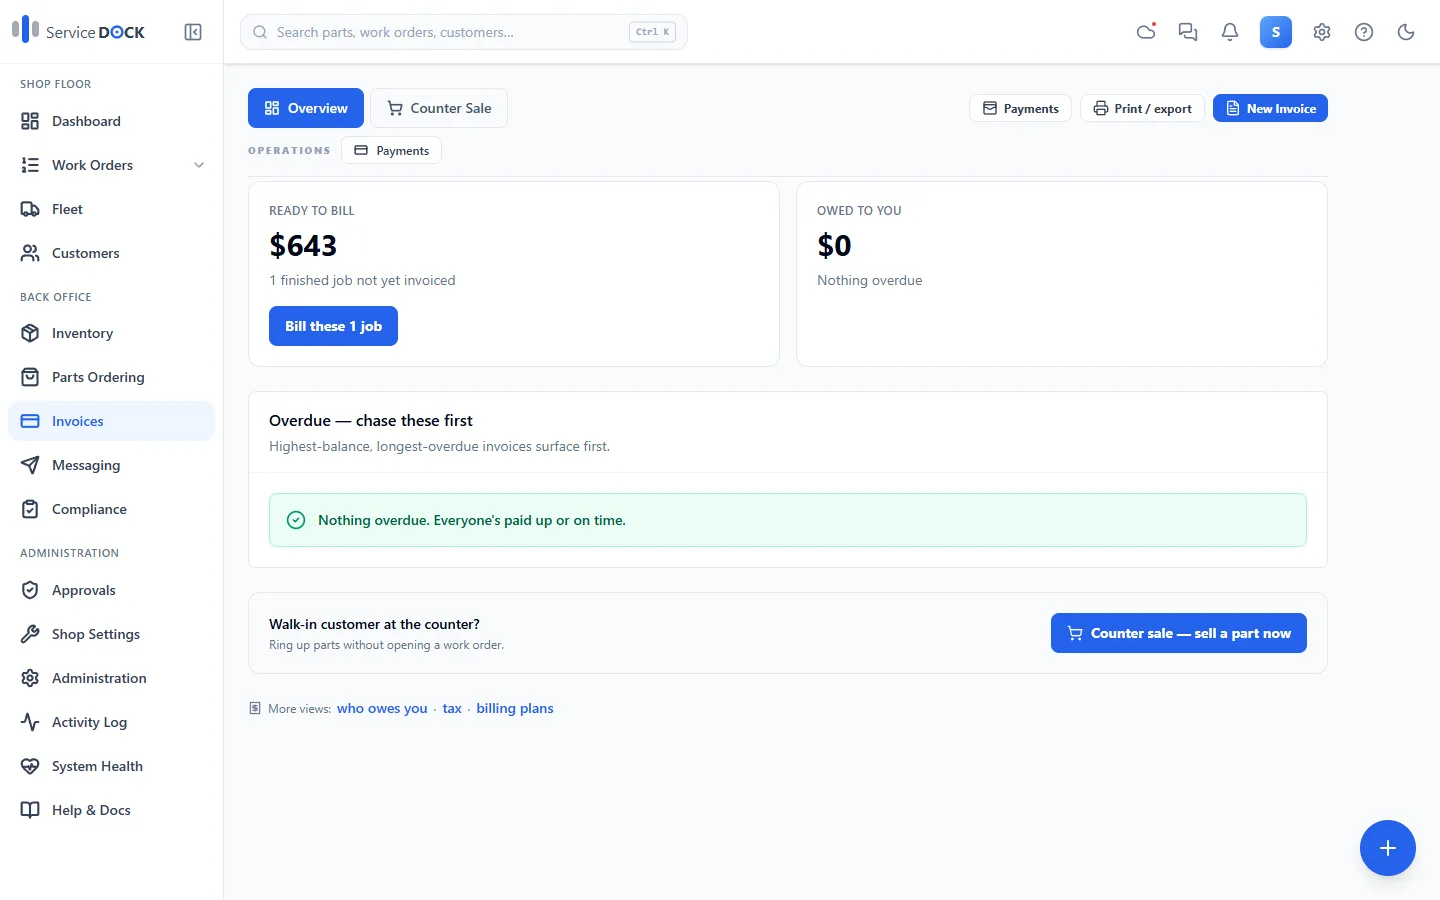Expand the Work Orders chevron
1440x900 pixels.
click(199, 165)
